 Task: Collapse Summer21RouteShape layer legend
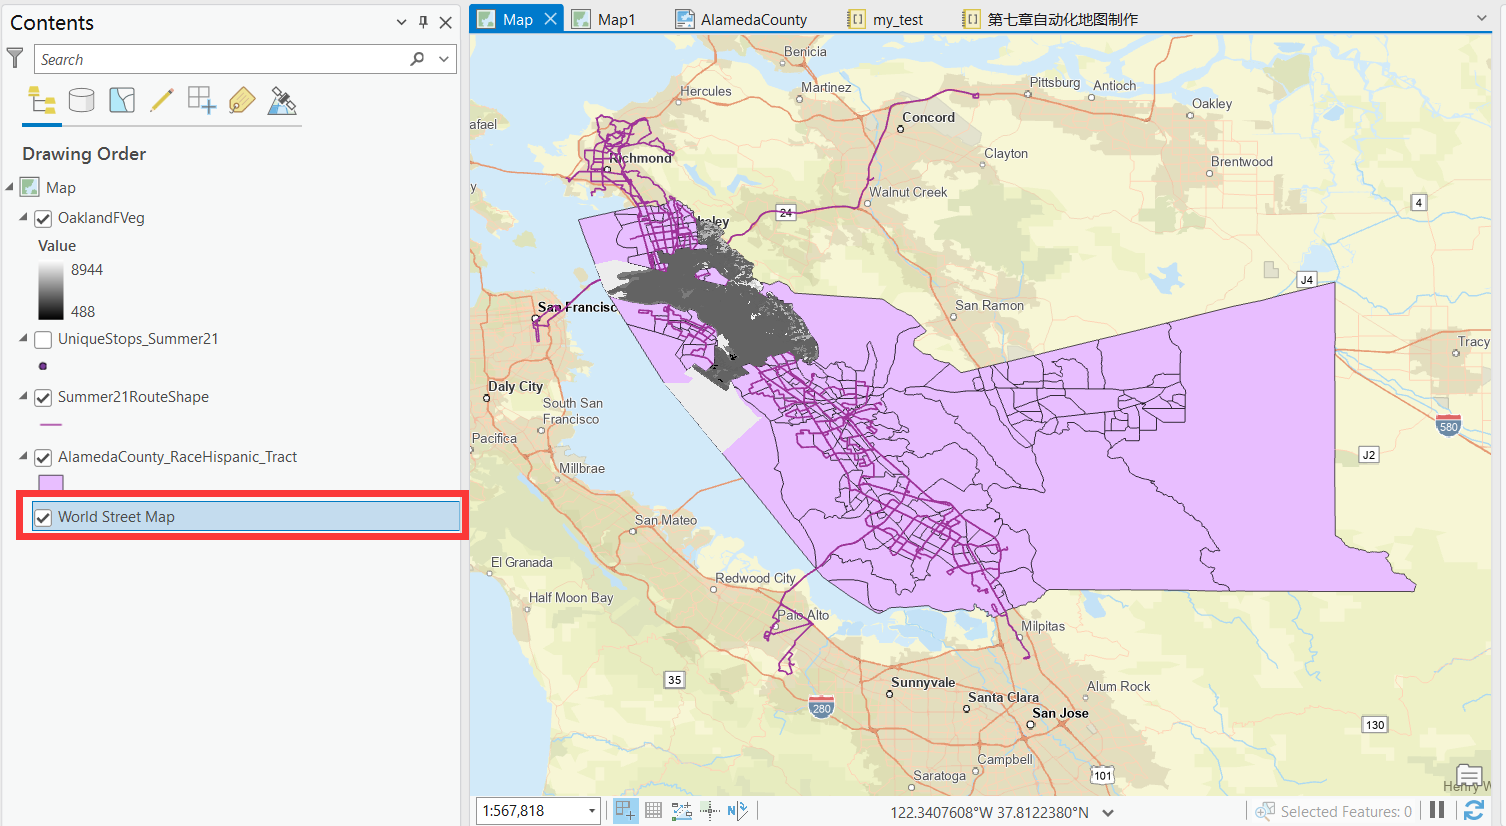tap(23, 396)
